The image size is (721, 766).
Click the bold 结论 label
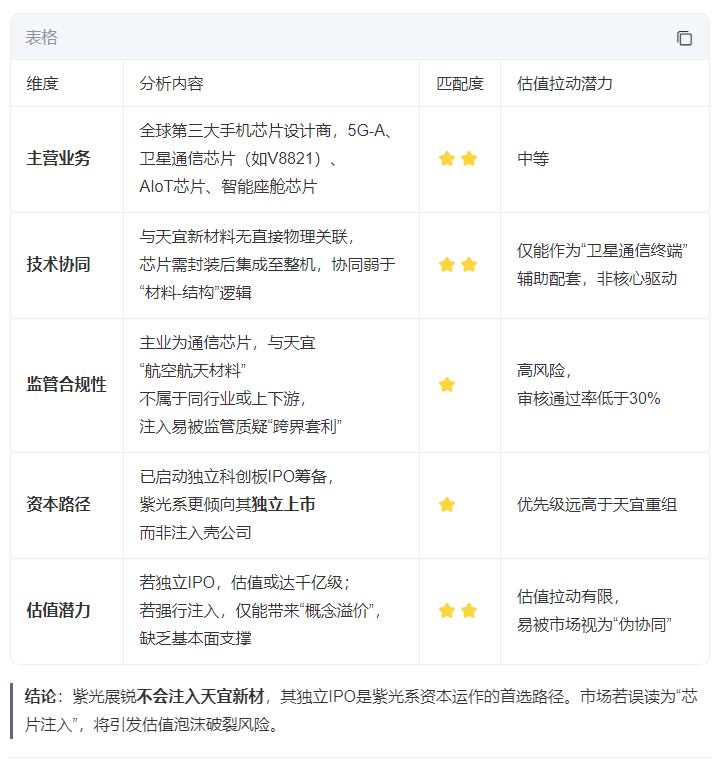(x=41, y=697)
